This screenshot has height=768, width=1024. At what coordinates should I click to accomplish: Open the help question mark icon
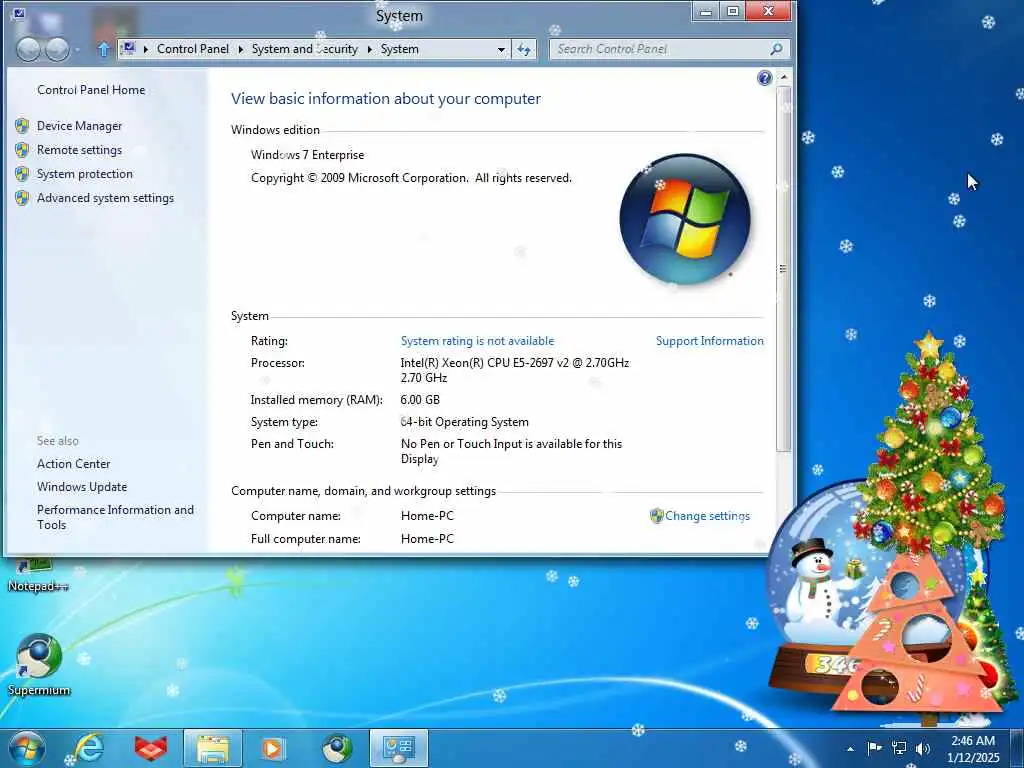coord(764,78)
